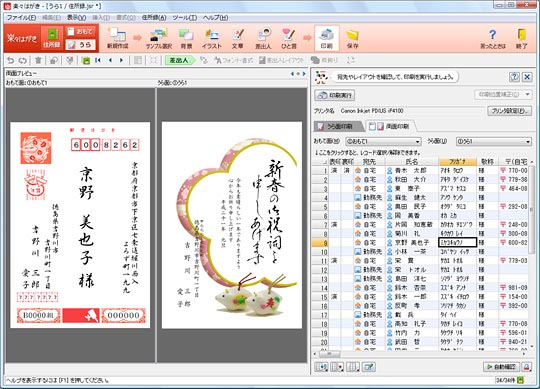Jump to first record arrow
Image resolution: width=540 pixels, height=389 pixels.
click(98, 61)
